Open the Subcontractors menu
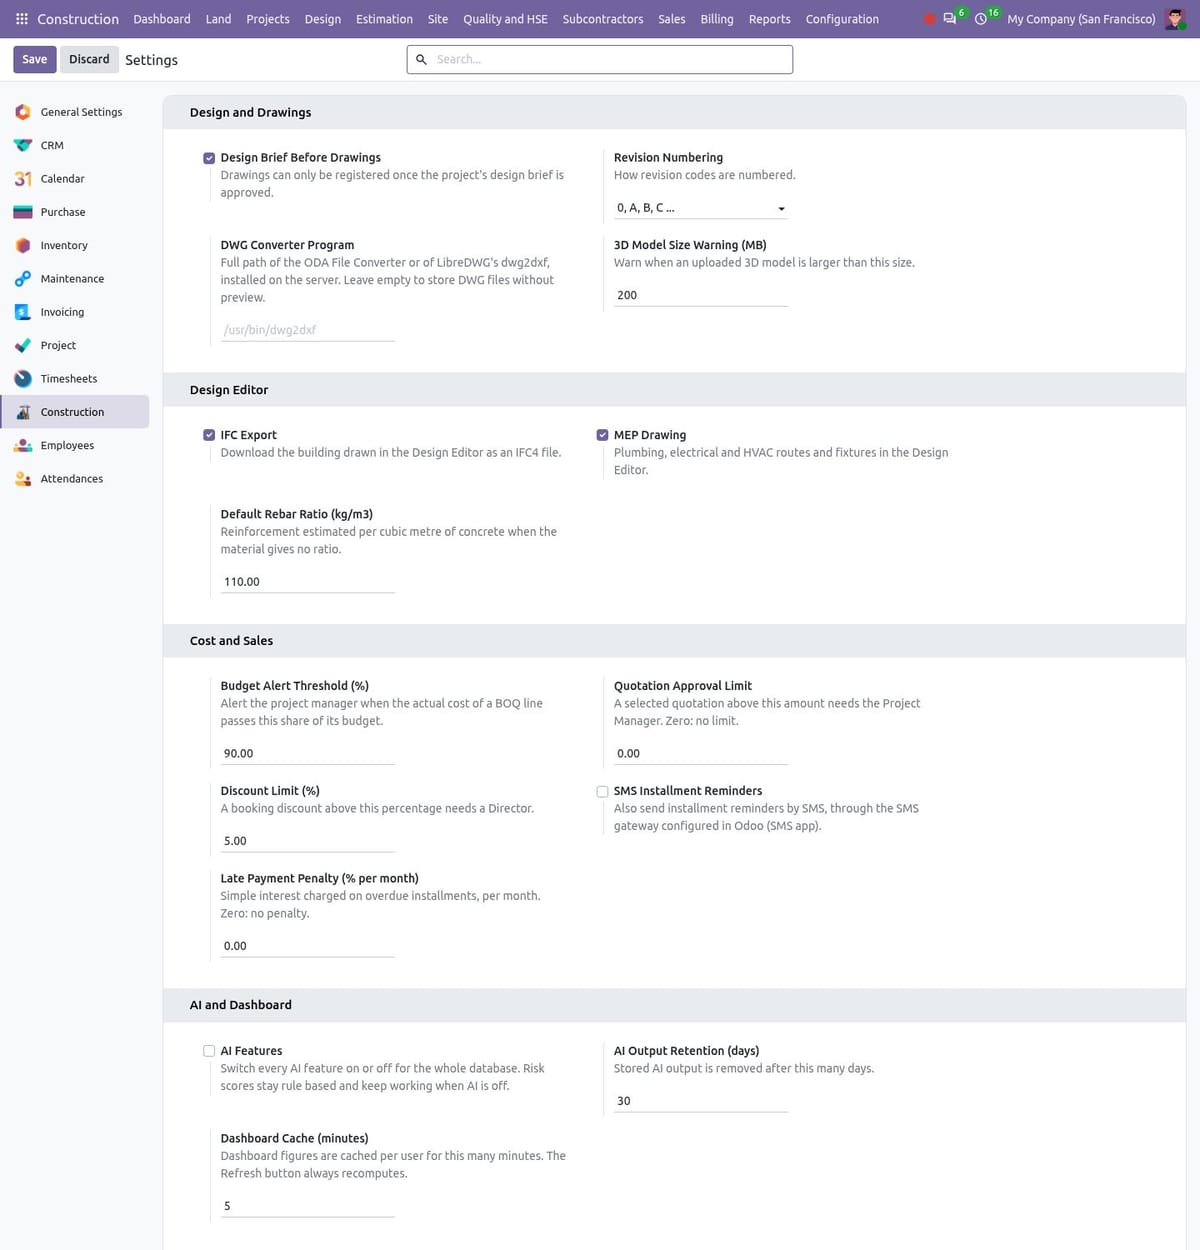Screen dimensions: 1200x1250 pyautogui.click(x=603, y=19)
